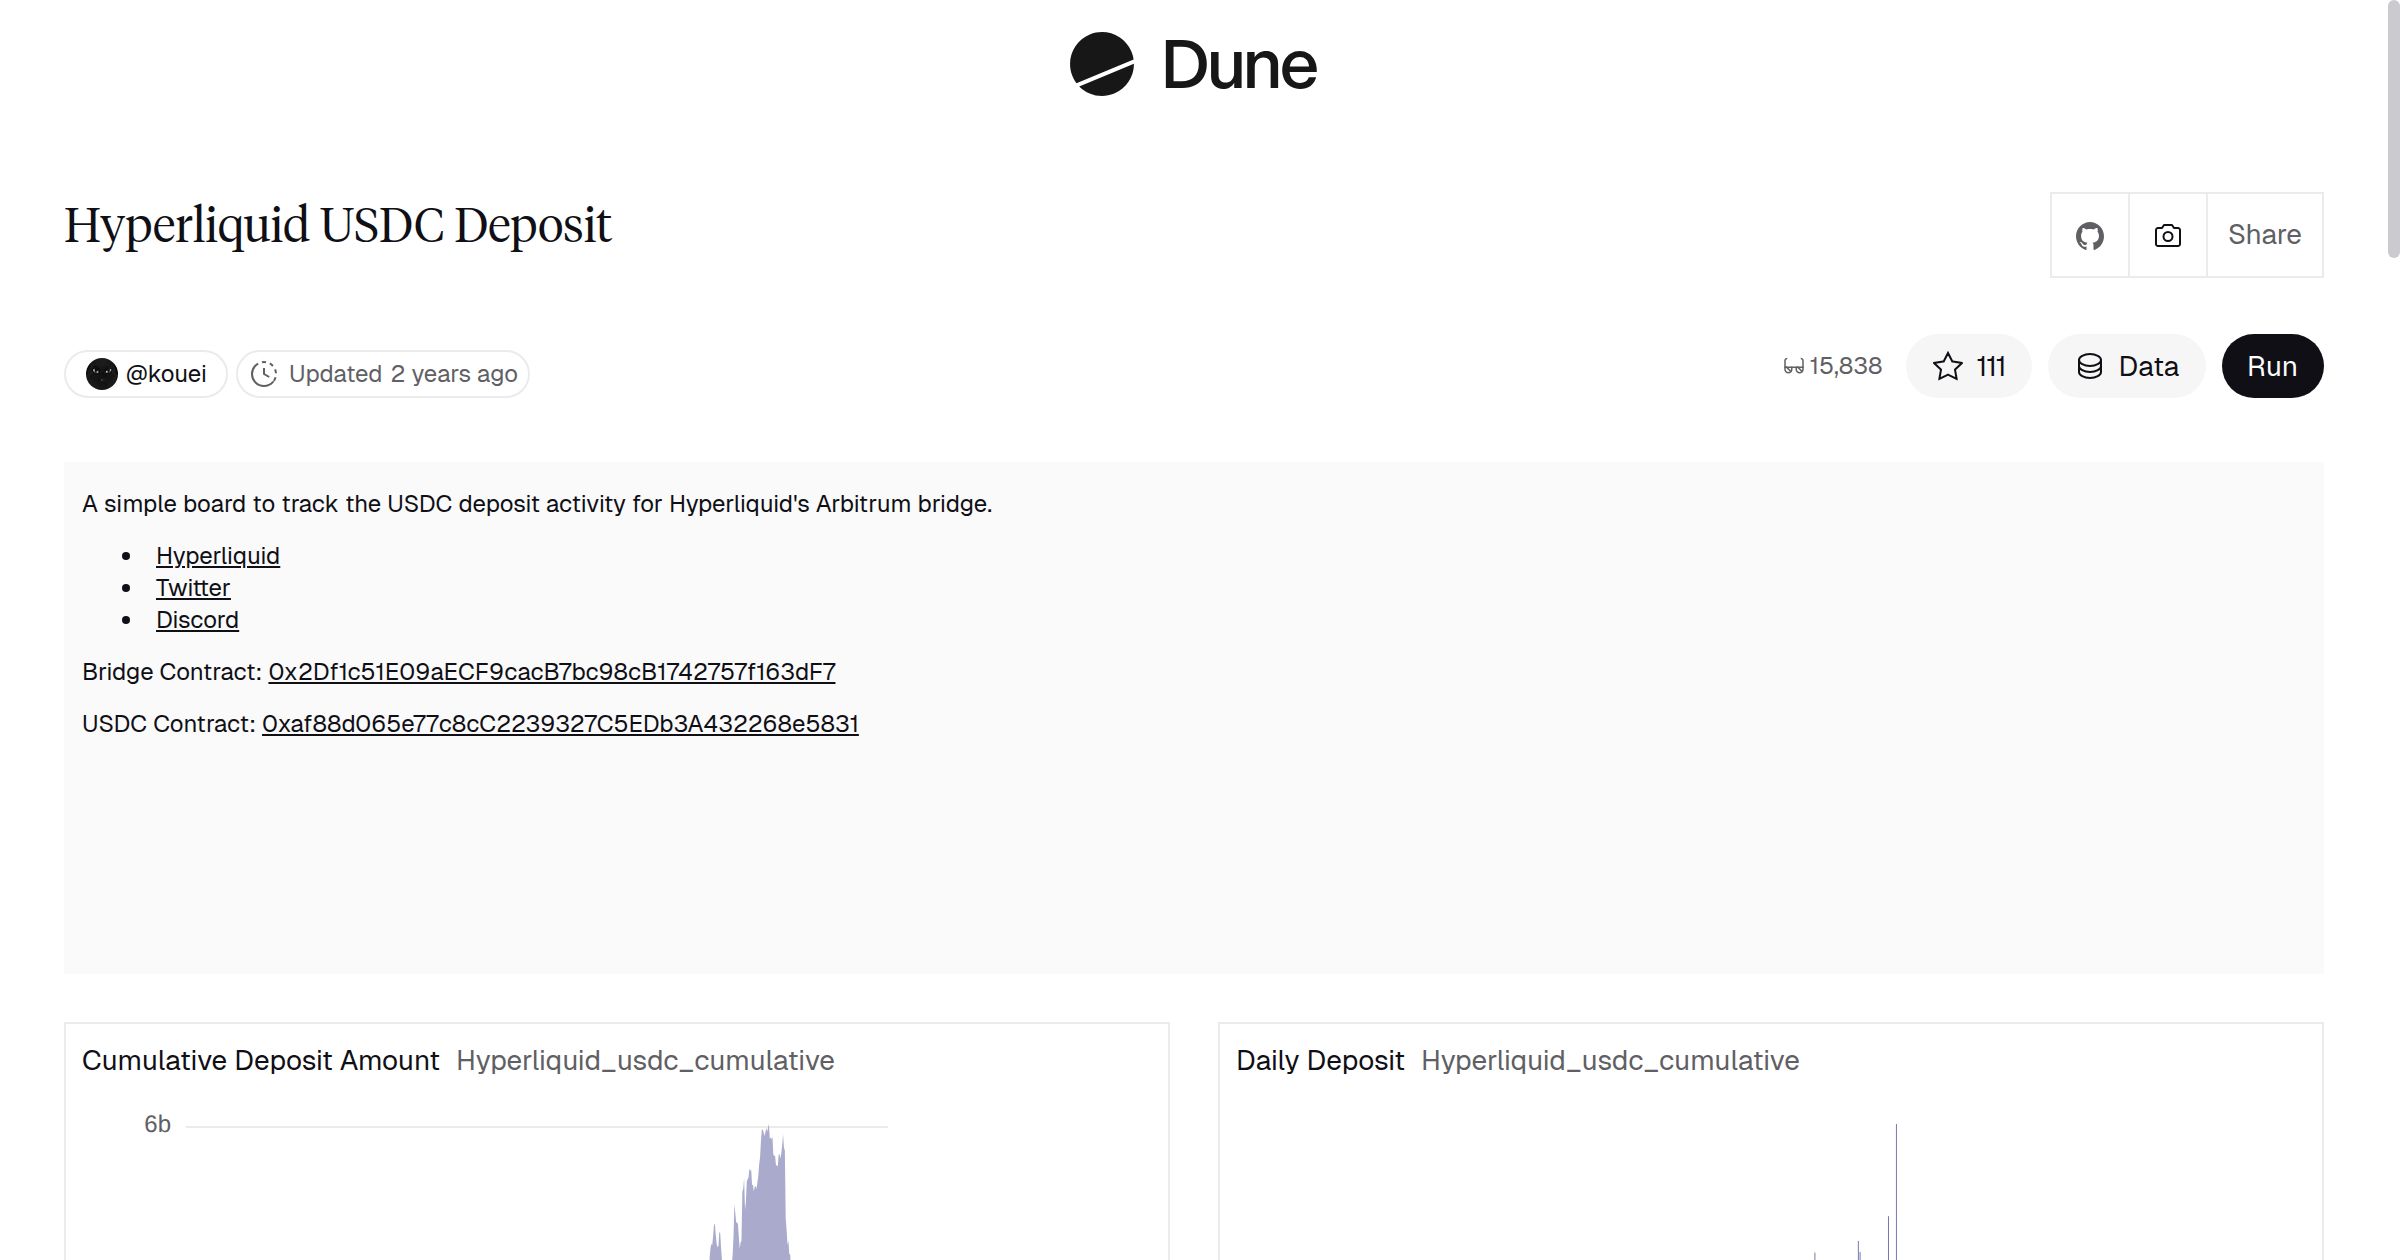Click the Share button
The image size is (2400, 1260).
(2264, 234)
